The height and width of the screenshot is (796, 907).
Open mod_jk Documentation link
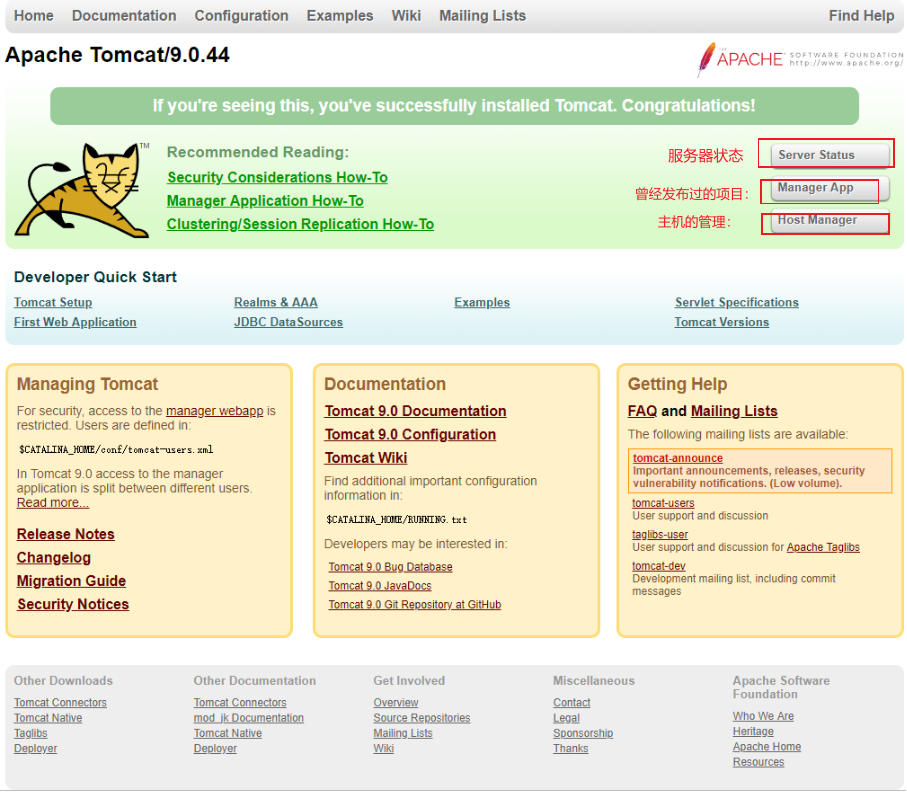[x=249, y=718]
